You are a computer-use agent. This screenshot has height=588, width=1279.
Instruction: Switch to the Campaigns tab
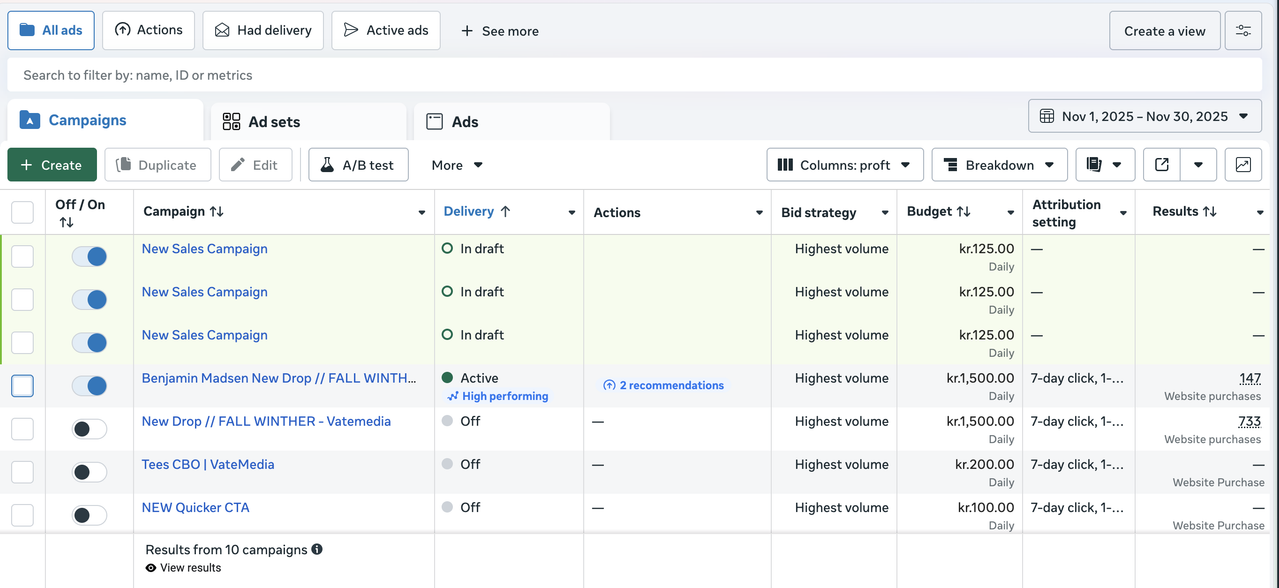click(x=105, y=120)
